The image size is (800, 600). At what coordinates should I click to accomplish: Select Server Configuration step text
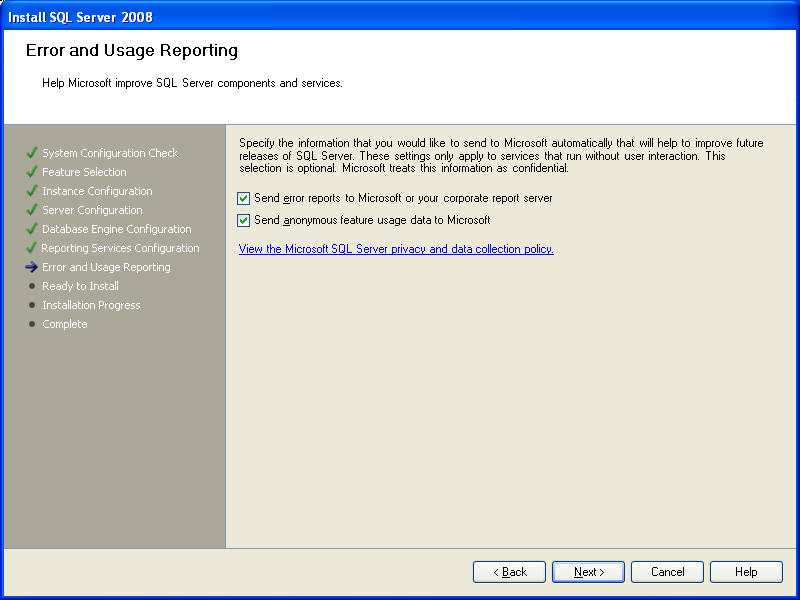click(92, 210)
